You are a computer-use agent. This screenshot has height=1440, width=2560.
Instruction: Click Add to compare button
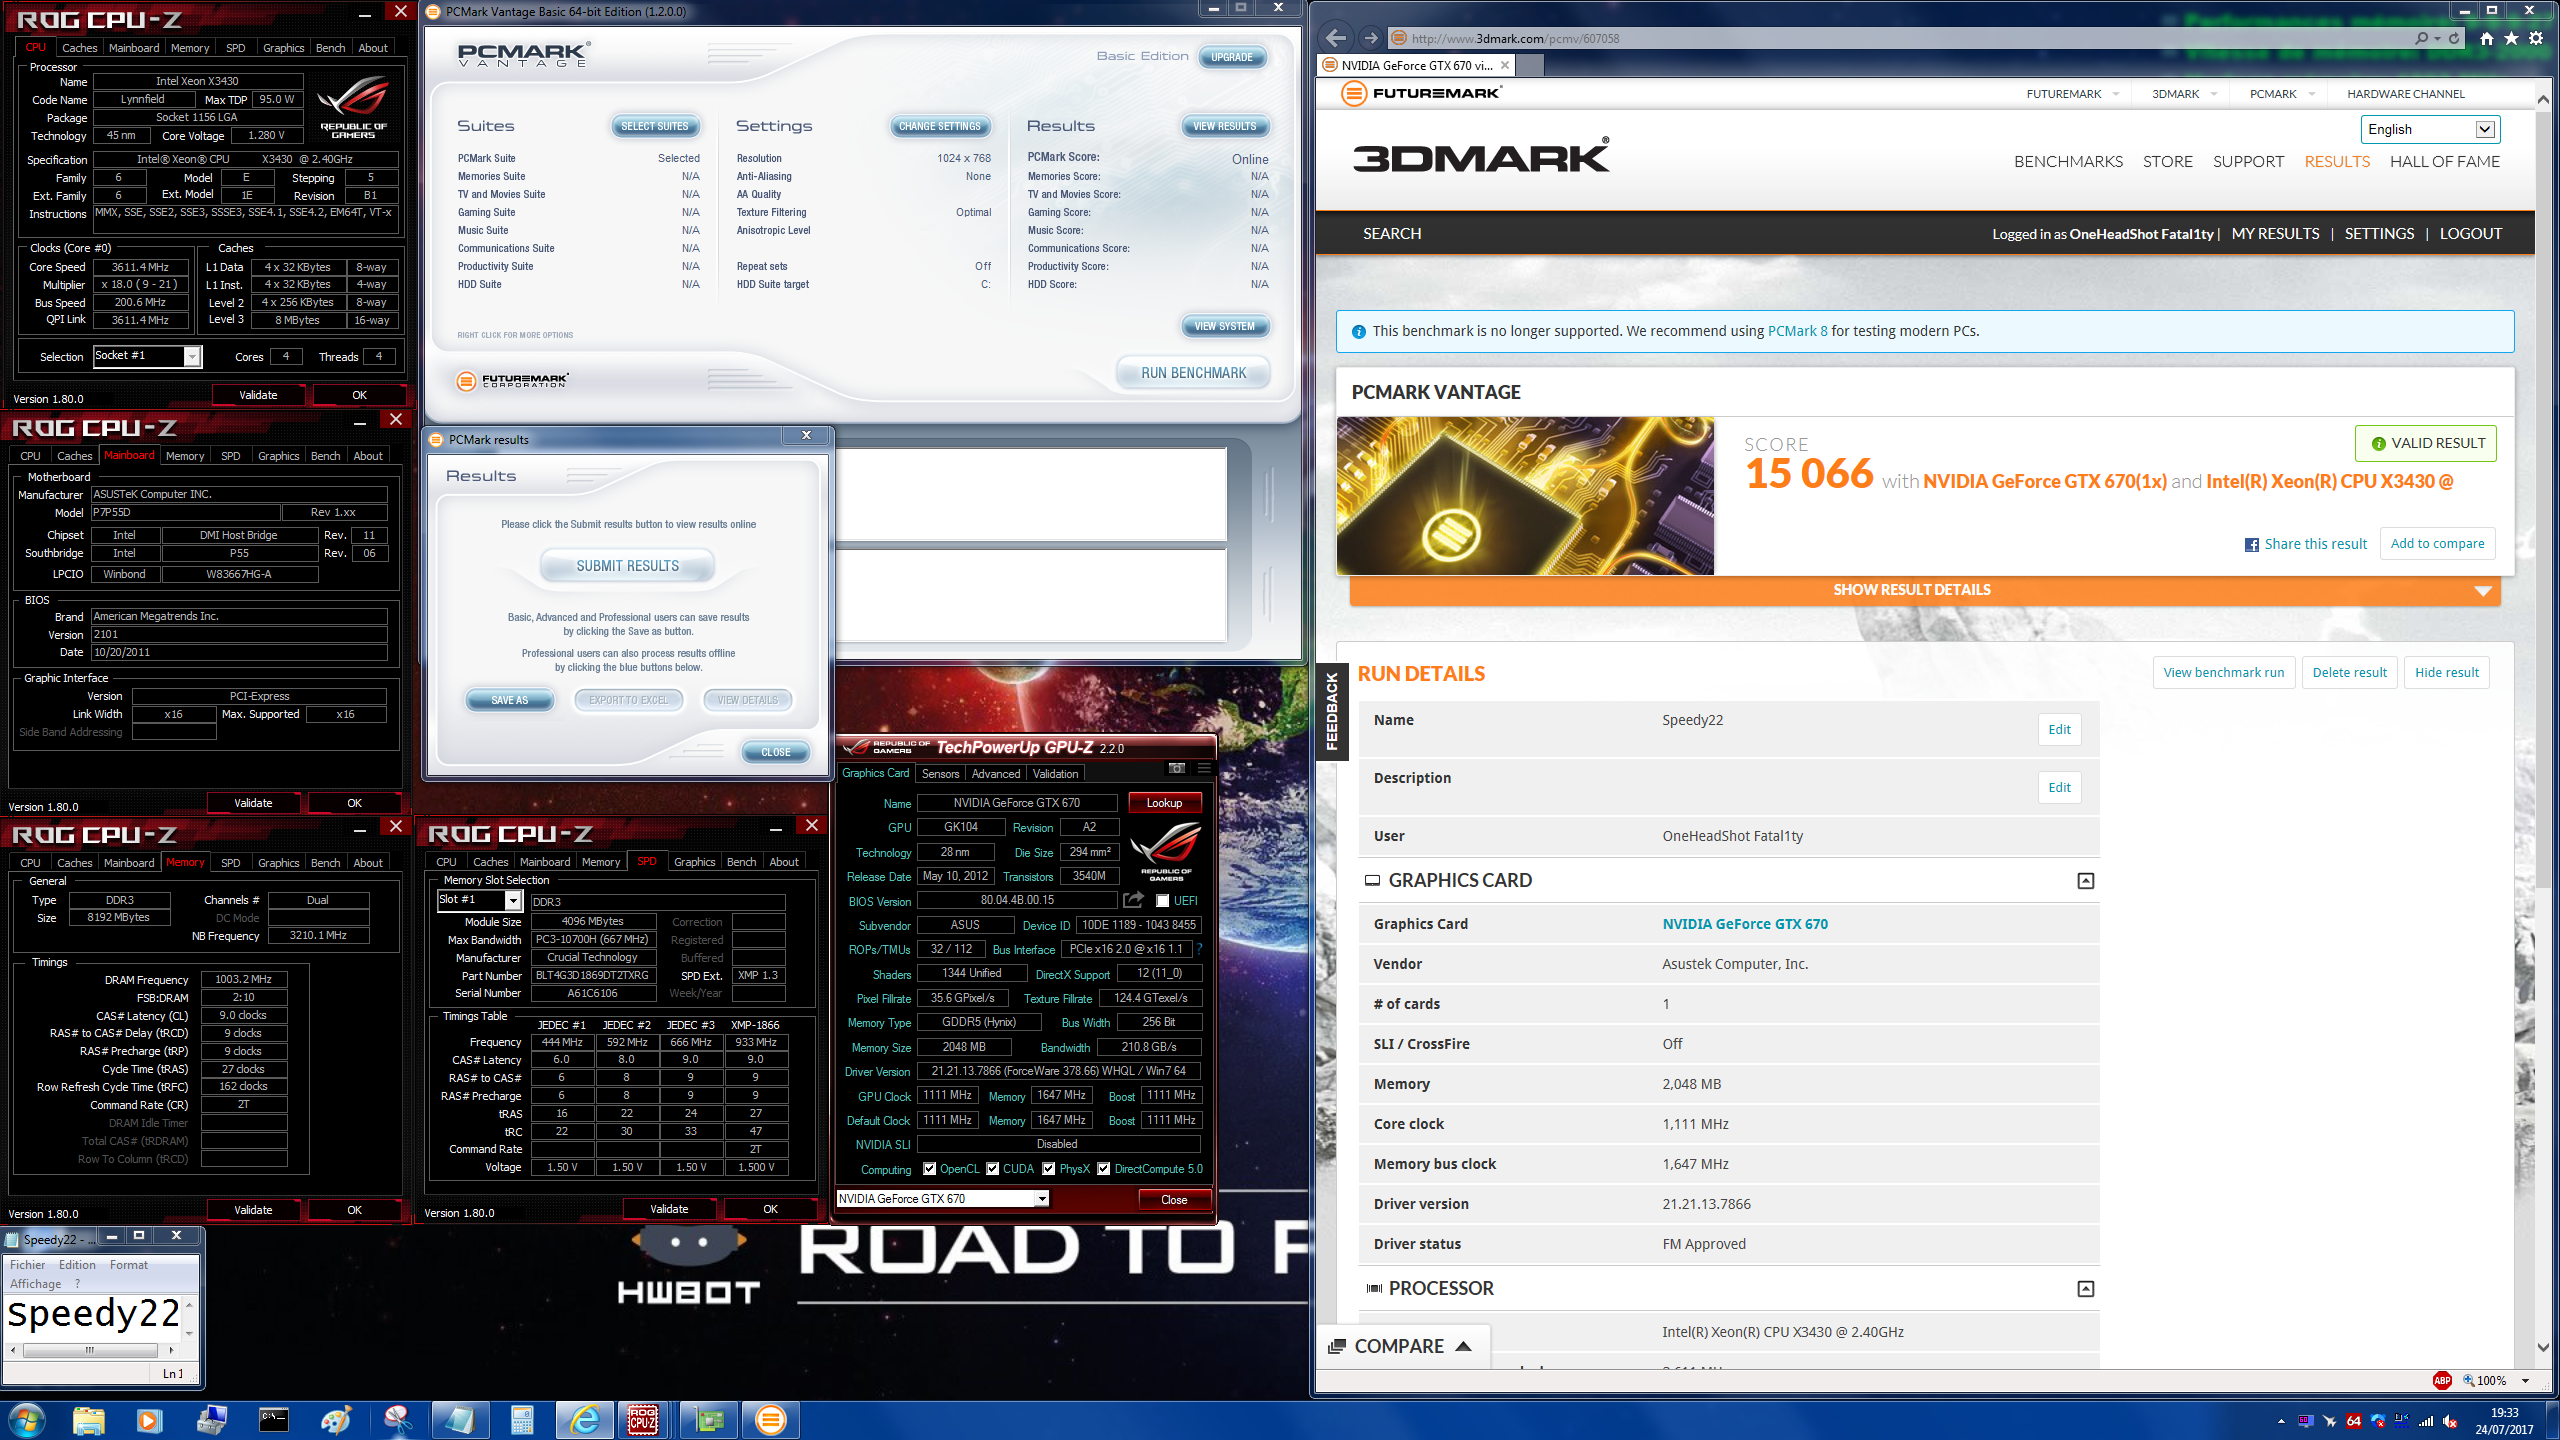coord(2437,543)
